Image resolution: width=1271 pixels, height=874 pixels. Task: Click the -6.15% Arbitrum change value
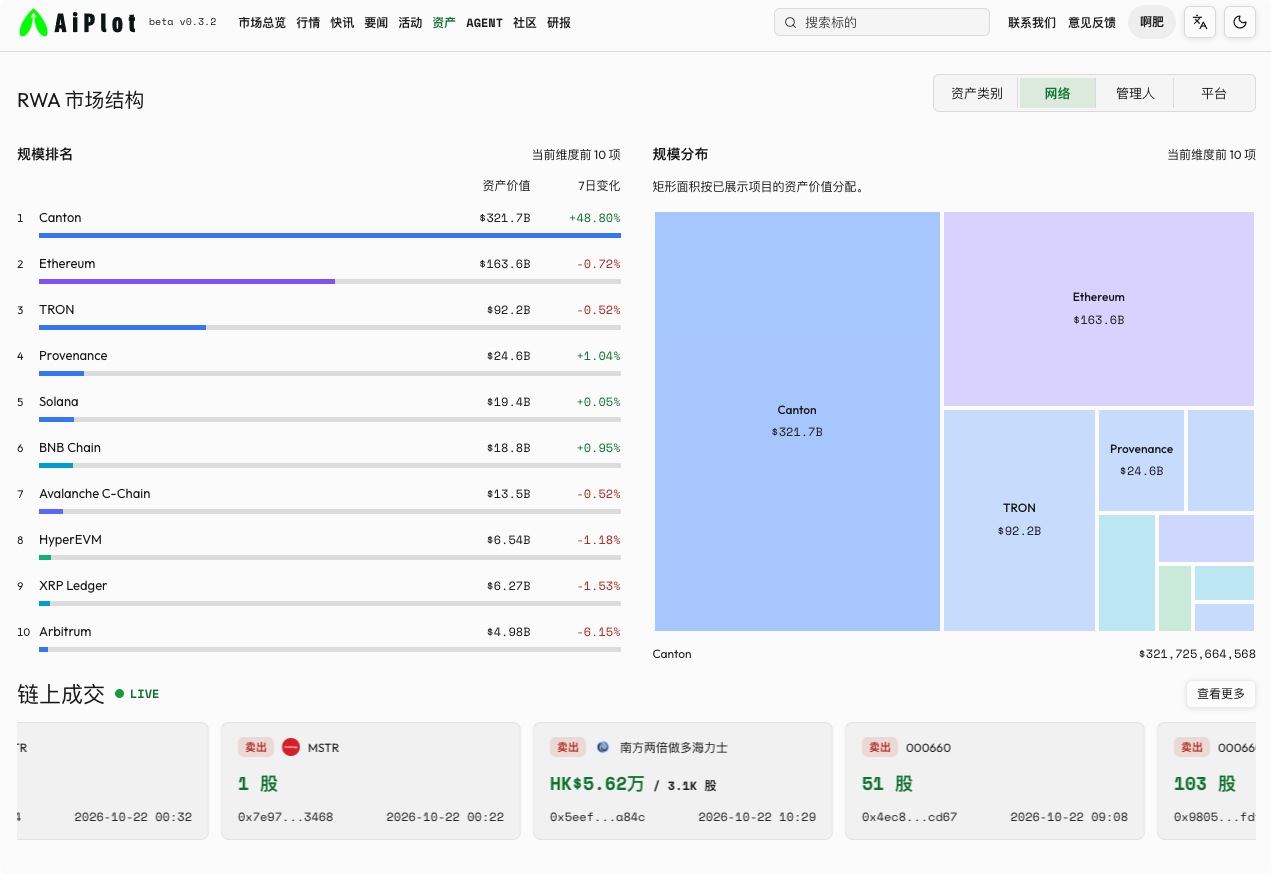coord(598,632)
